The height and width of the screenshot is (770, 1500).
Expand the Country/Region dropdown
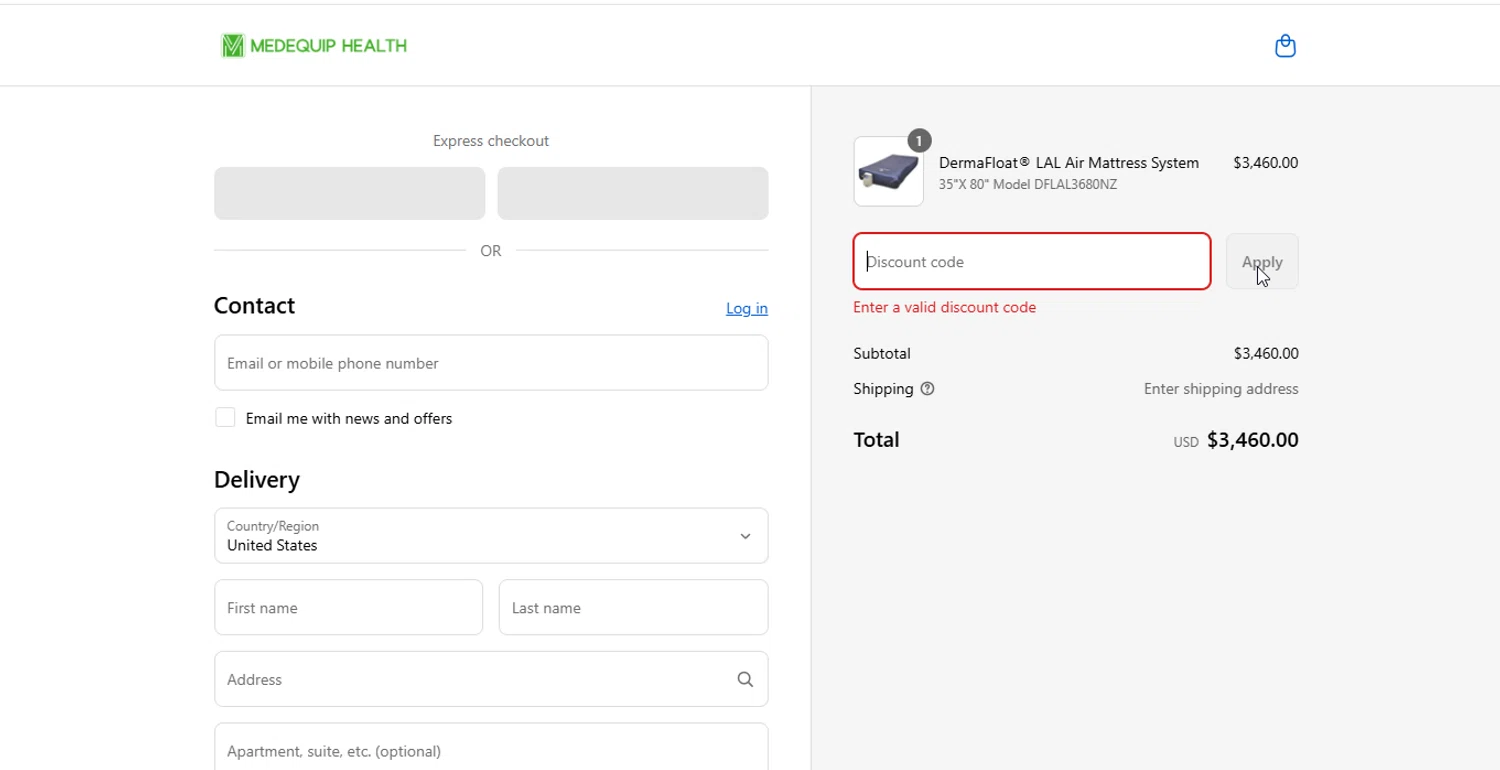click(491, 536)
